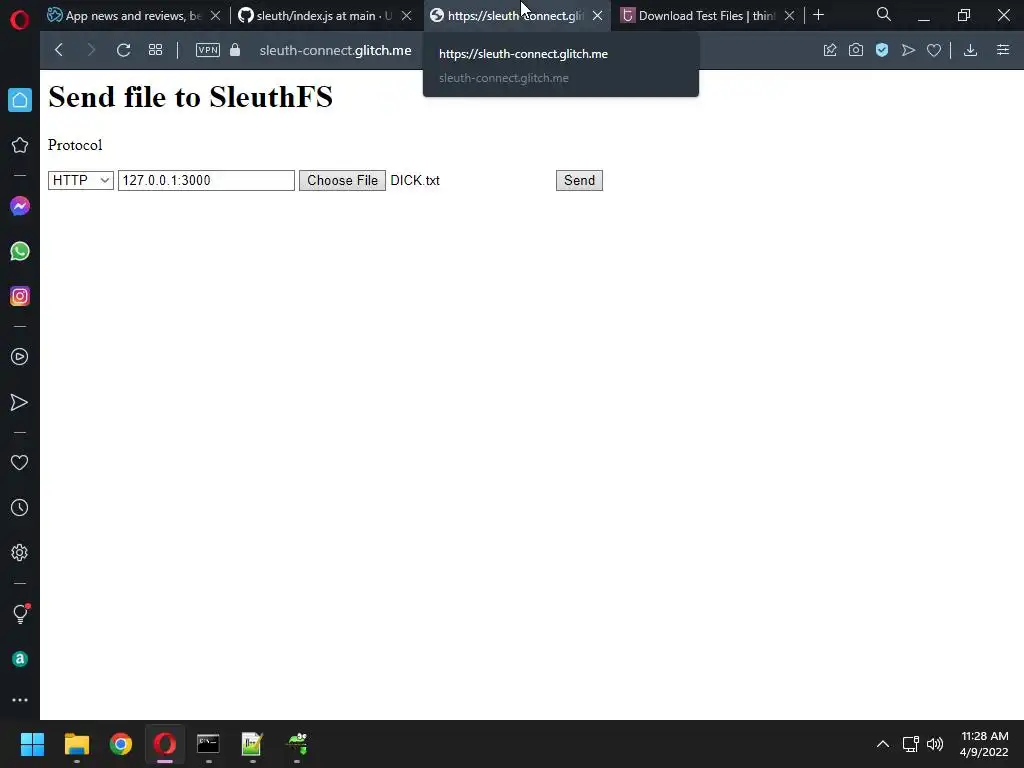Close the 'sleuth/index.js at main' tab

pyautogui.click(x=406, y=16)
